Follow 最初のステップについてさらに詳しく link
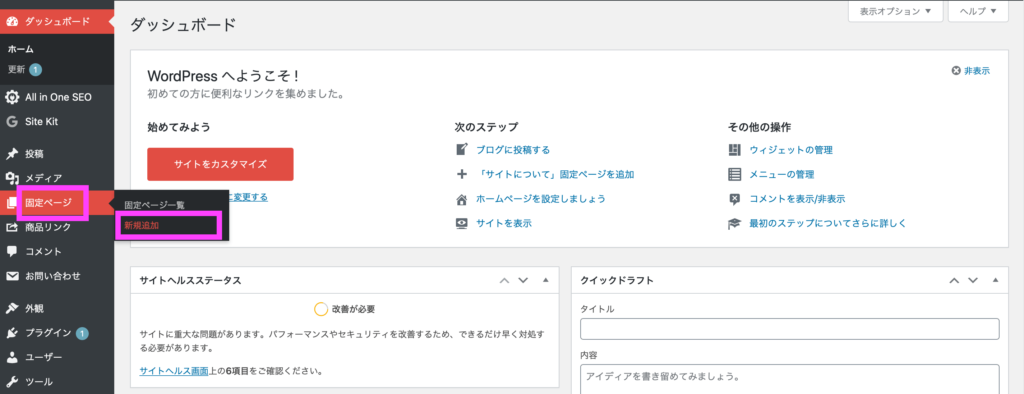The image size is (1024, 394). tap(827, 223)
